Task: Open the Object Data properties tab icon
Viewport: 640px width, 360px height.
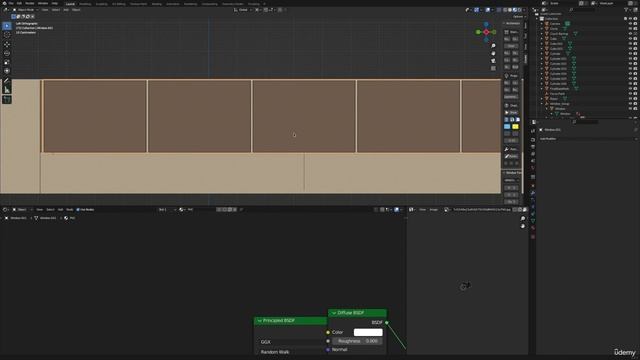Action: pyautogui.click(x=533, y=220)
